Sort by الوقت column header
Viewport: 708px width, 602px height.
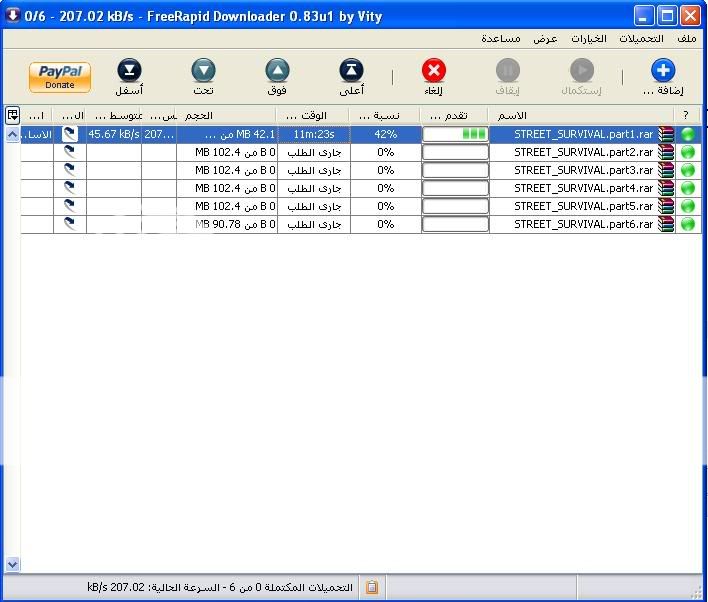tap(313, 116)
